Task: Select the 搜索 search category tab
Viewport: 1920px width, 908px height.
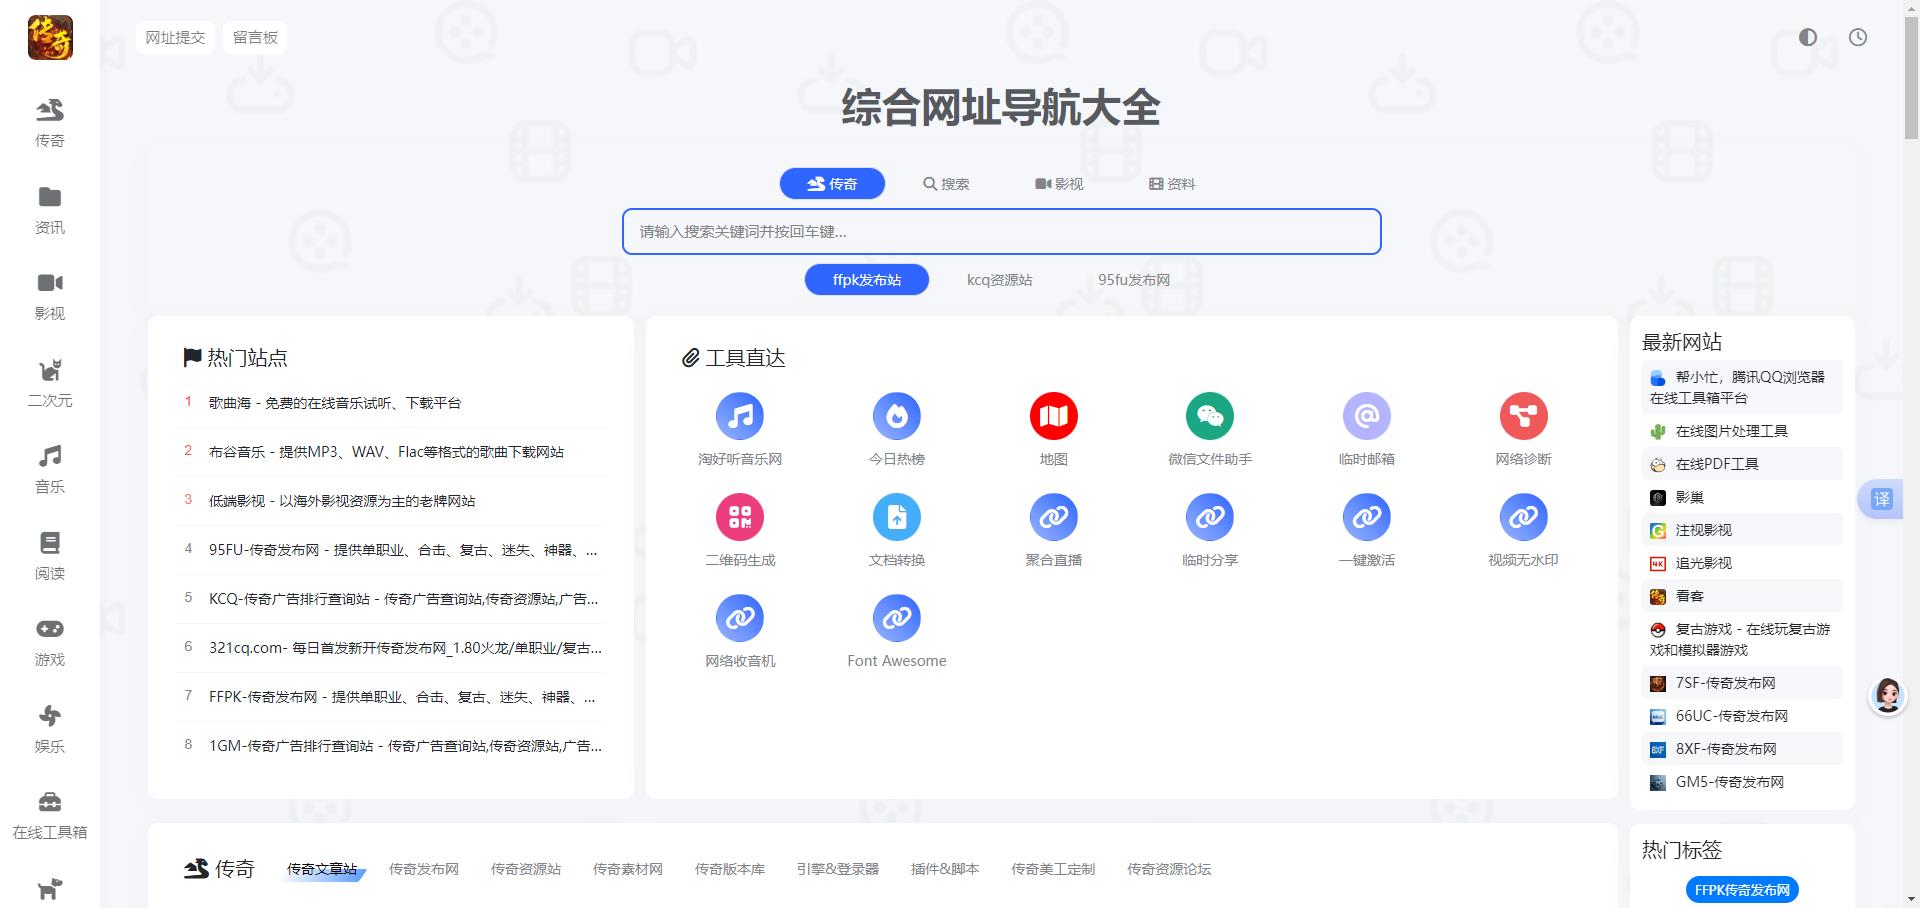Action: tap(946, 184)
